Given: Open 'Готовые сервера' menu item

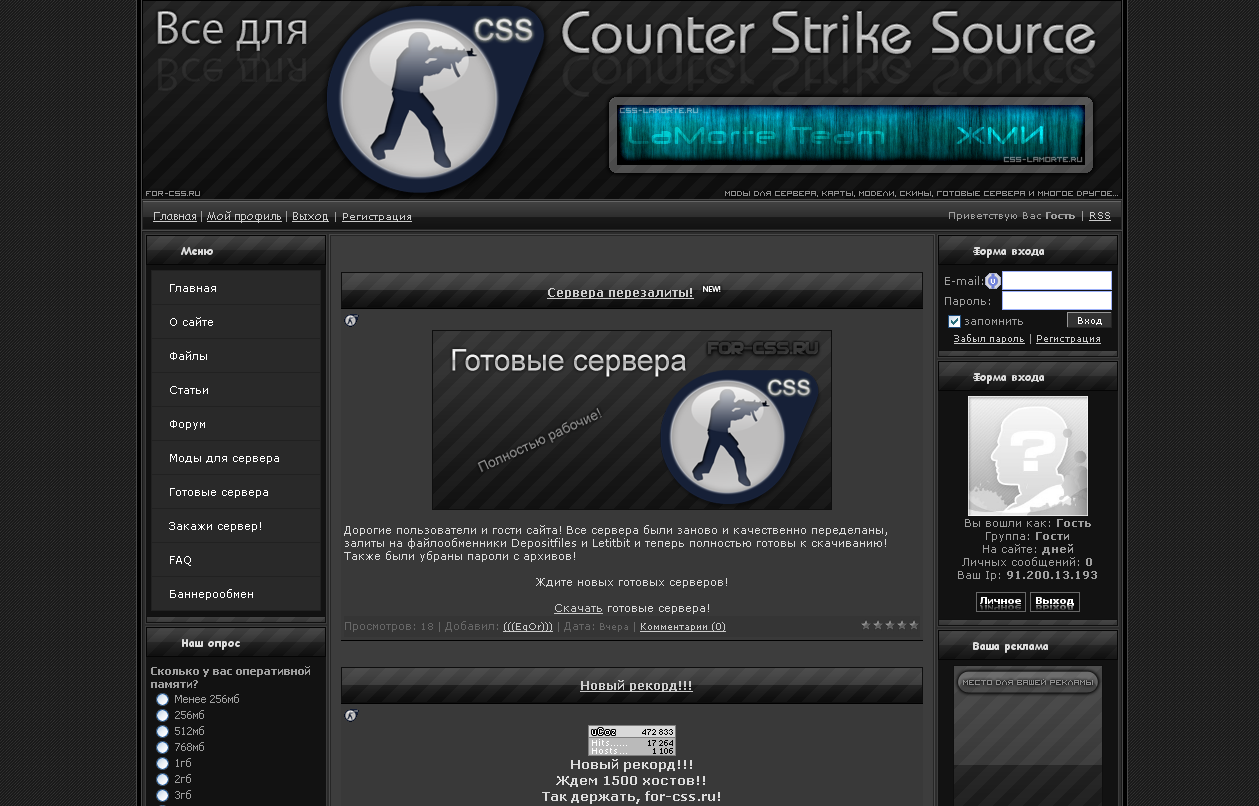Looking at the screenshot, I should [236, 492].
